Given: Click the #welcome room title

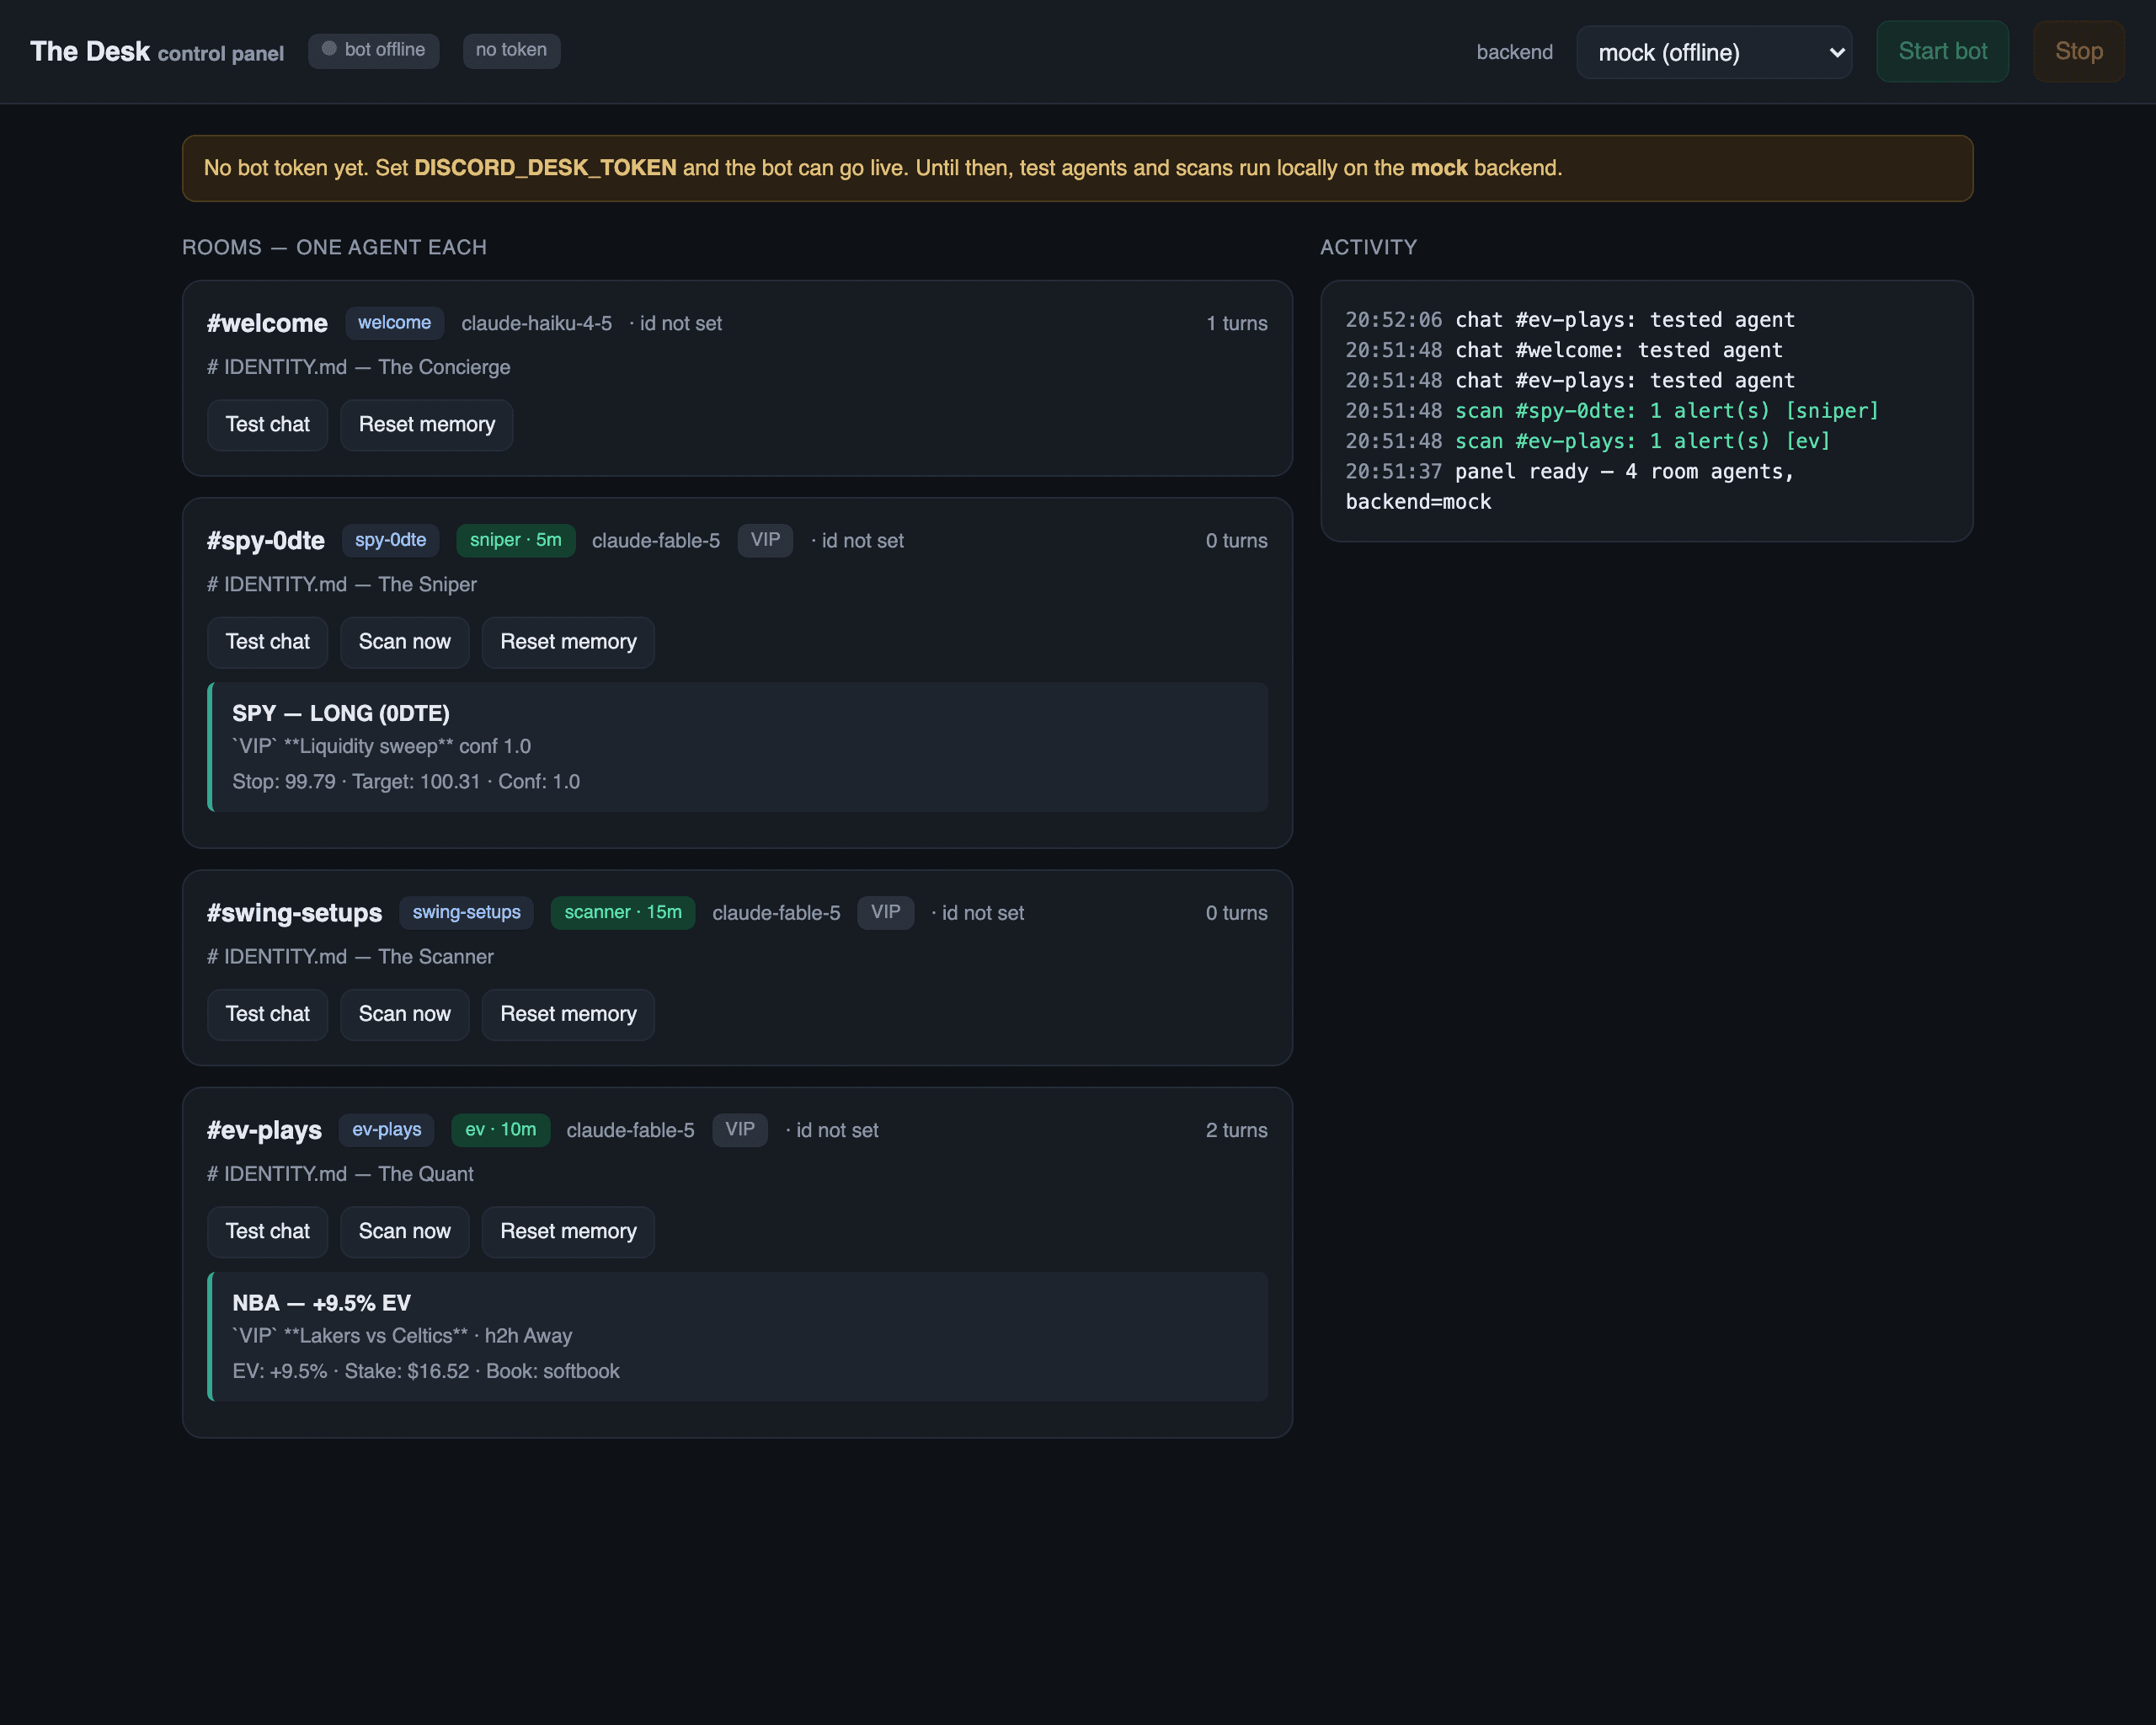Looking at the screenshot, I should (267, 323).
